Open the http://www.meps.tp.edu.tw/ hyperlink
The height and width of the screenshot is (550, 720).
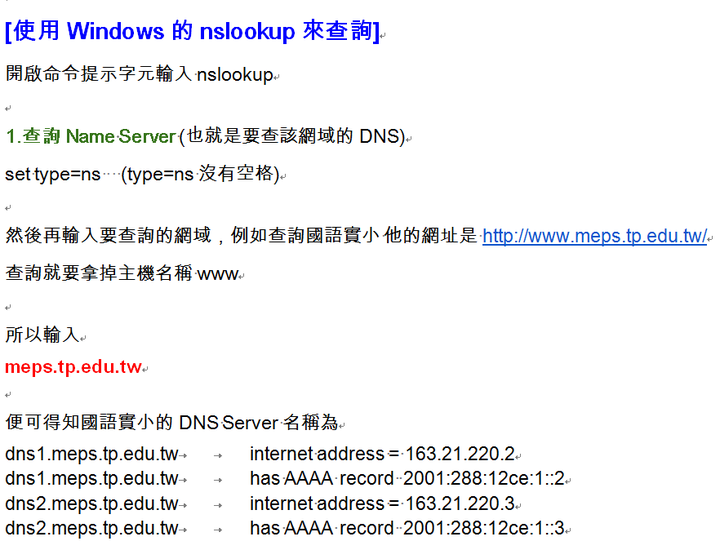pyautogui.click(x=595, y=236)
